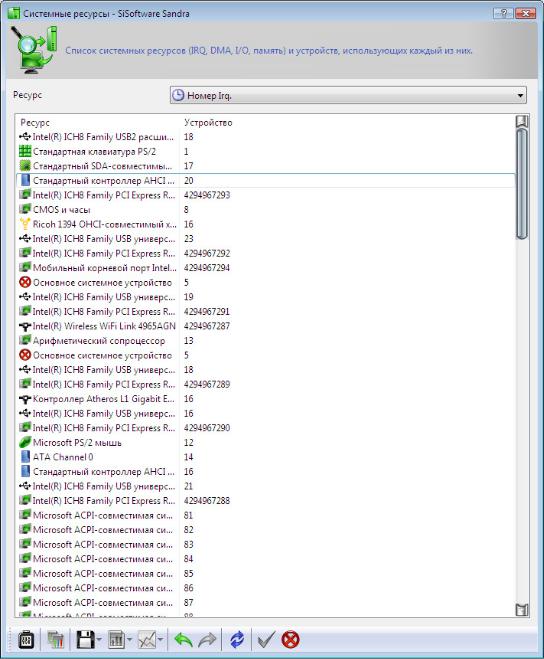
Task: Click the report table toolbar icon
Action: [x=116, y=640]
